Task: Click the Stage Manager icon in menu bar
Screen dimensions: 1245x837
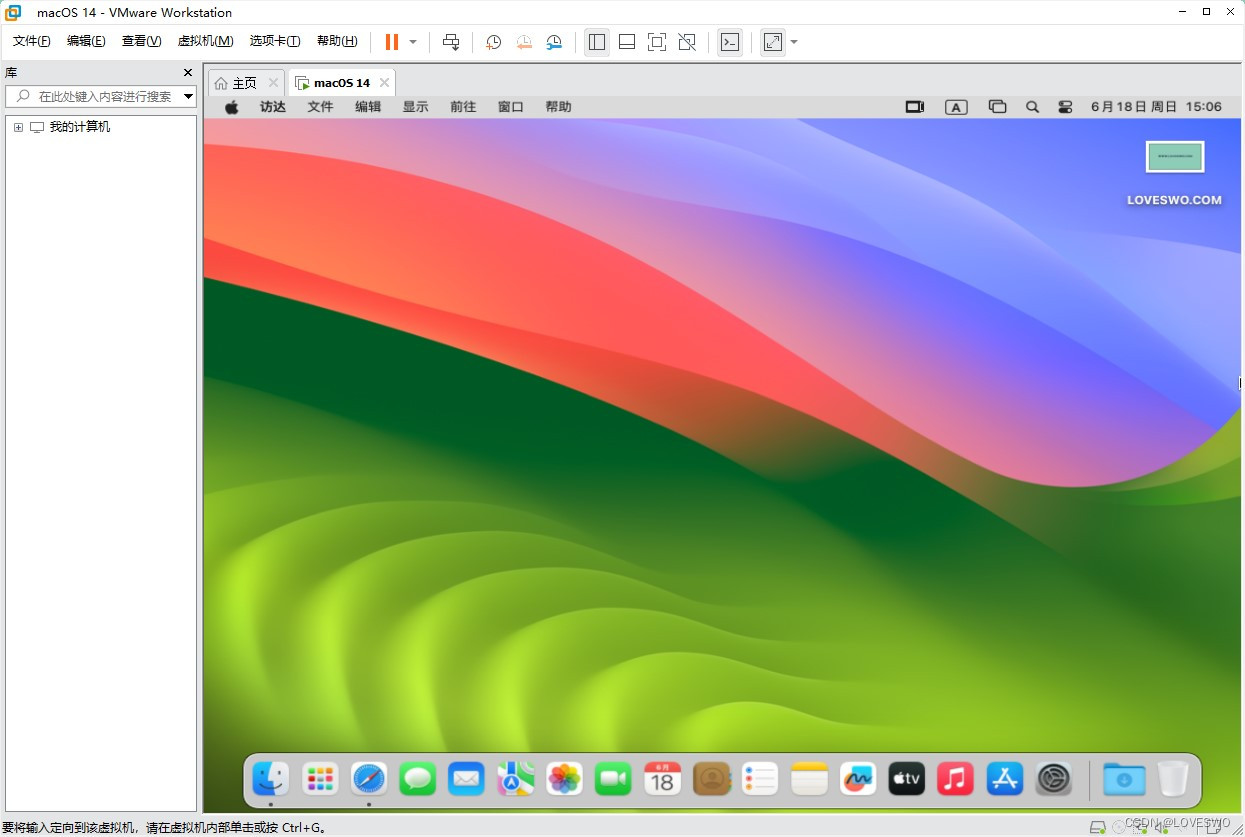Action: point(997,107)
